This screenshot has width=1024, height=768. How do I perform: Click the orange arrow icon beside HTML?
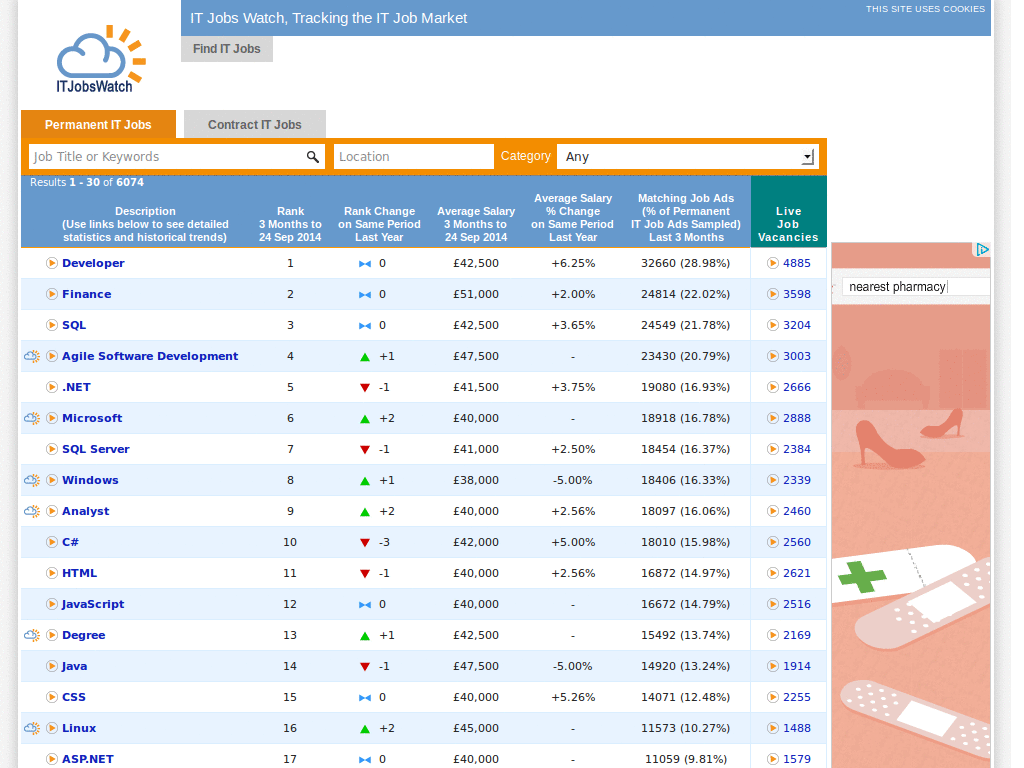(52, 573)
